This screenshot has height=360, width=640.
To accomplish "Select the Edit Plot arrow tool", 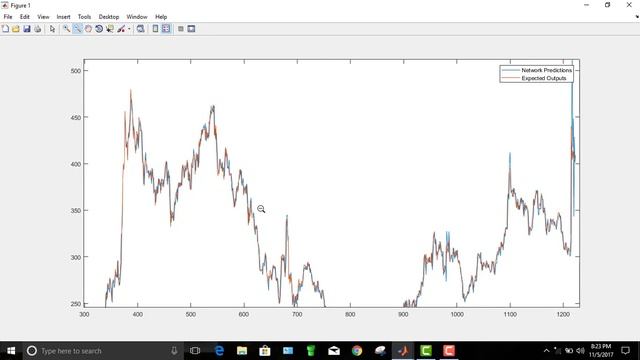I will (x=52, y=29).
